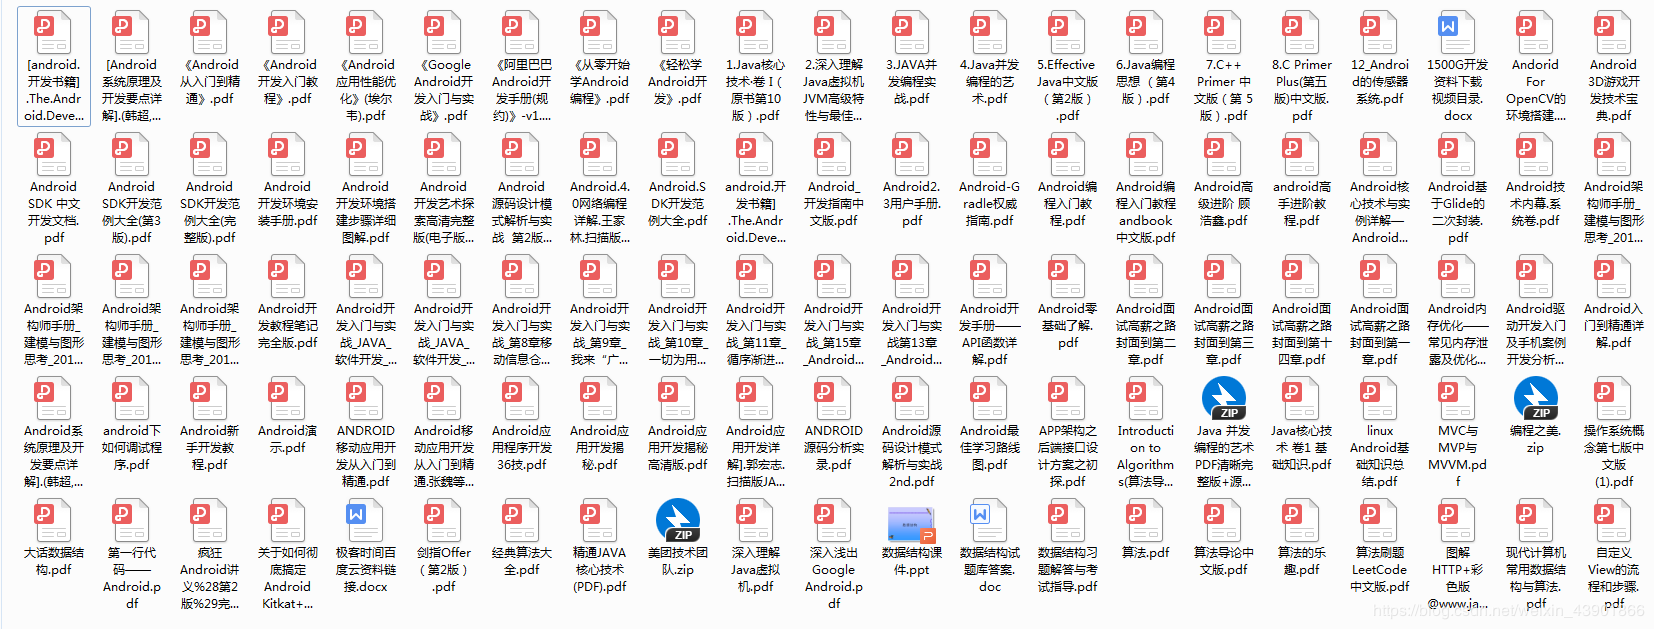Click the label 《从零开始学Android编程》.pdf
The height and width of the screenshot is (629, 1654).
tap(600, 81)
